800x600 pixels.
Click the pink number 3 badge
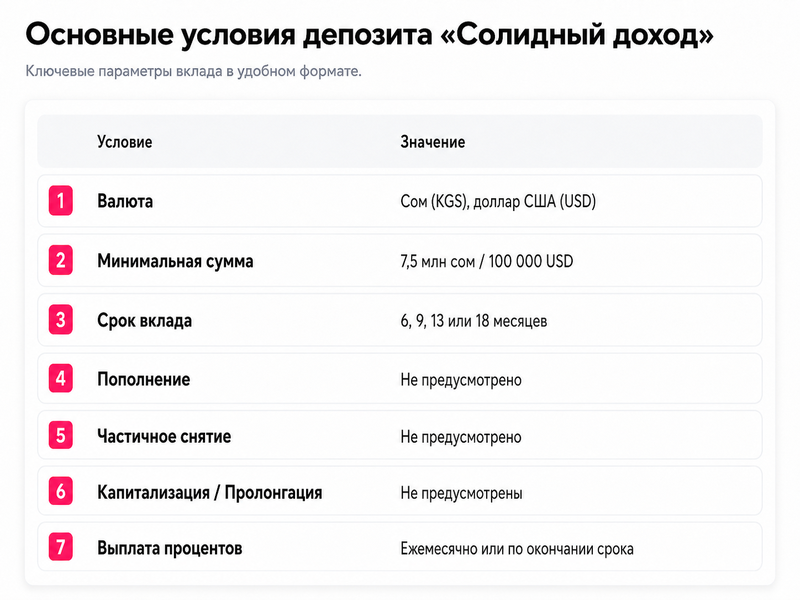(61, 320)
